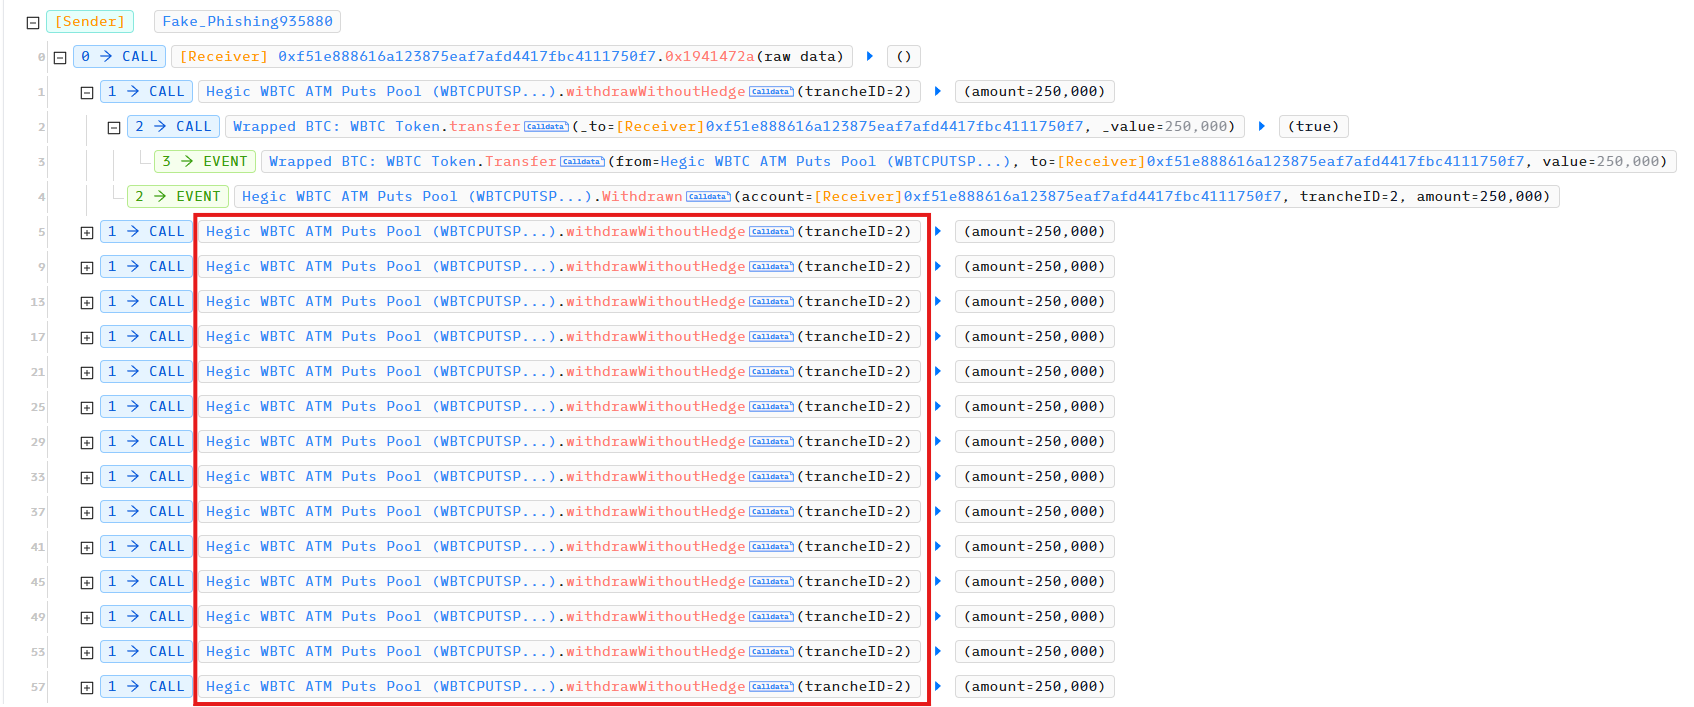Click the '2 → EVENT' badge
The height and width of the screenshot is (707, 1694).
click(177, 197)
